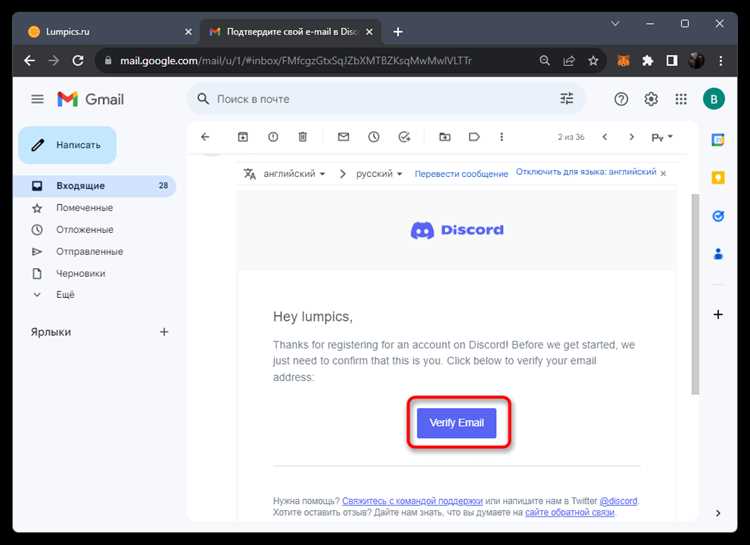The width and height of the screenshot is (750, 545).
Task: Go to newer email arrow
Action: tap(605, 137)
